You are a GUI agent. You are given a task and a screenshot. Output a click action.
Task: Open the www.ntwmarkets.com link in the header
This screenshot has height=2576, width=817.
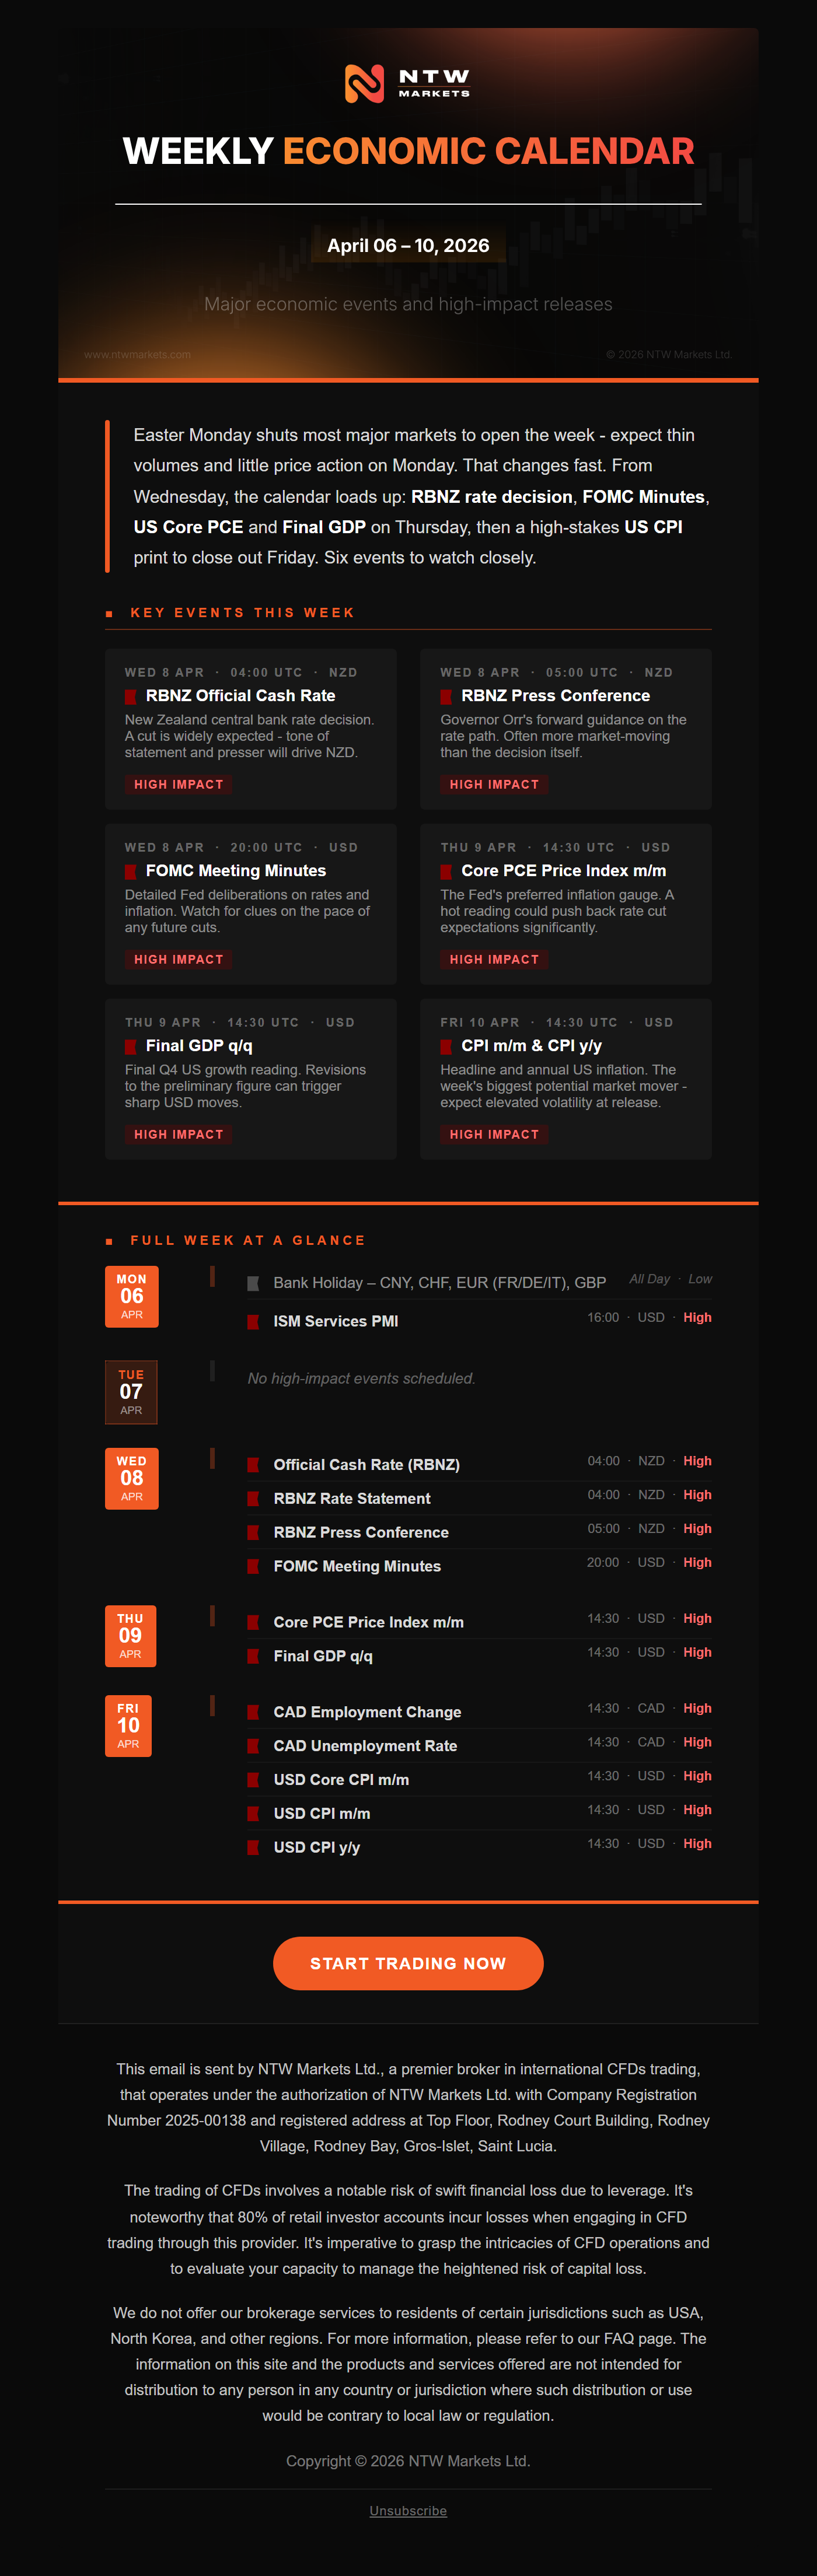[x=137, y=355]
